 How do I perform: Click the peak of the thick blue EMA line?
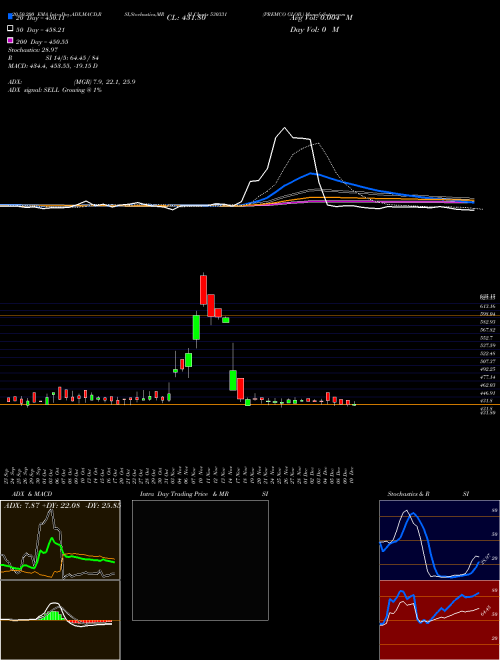coord(311,173)
